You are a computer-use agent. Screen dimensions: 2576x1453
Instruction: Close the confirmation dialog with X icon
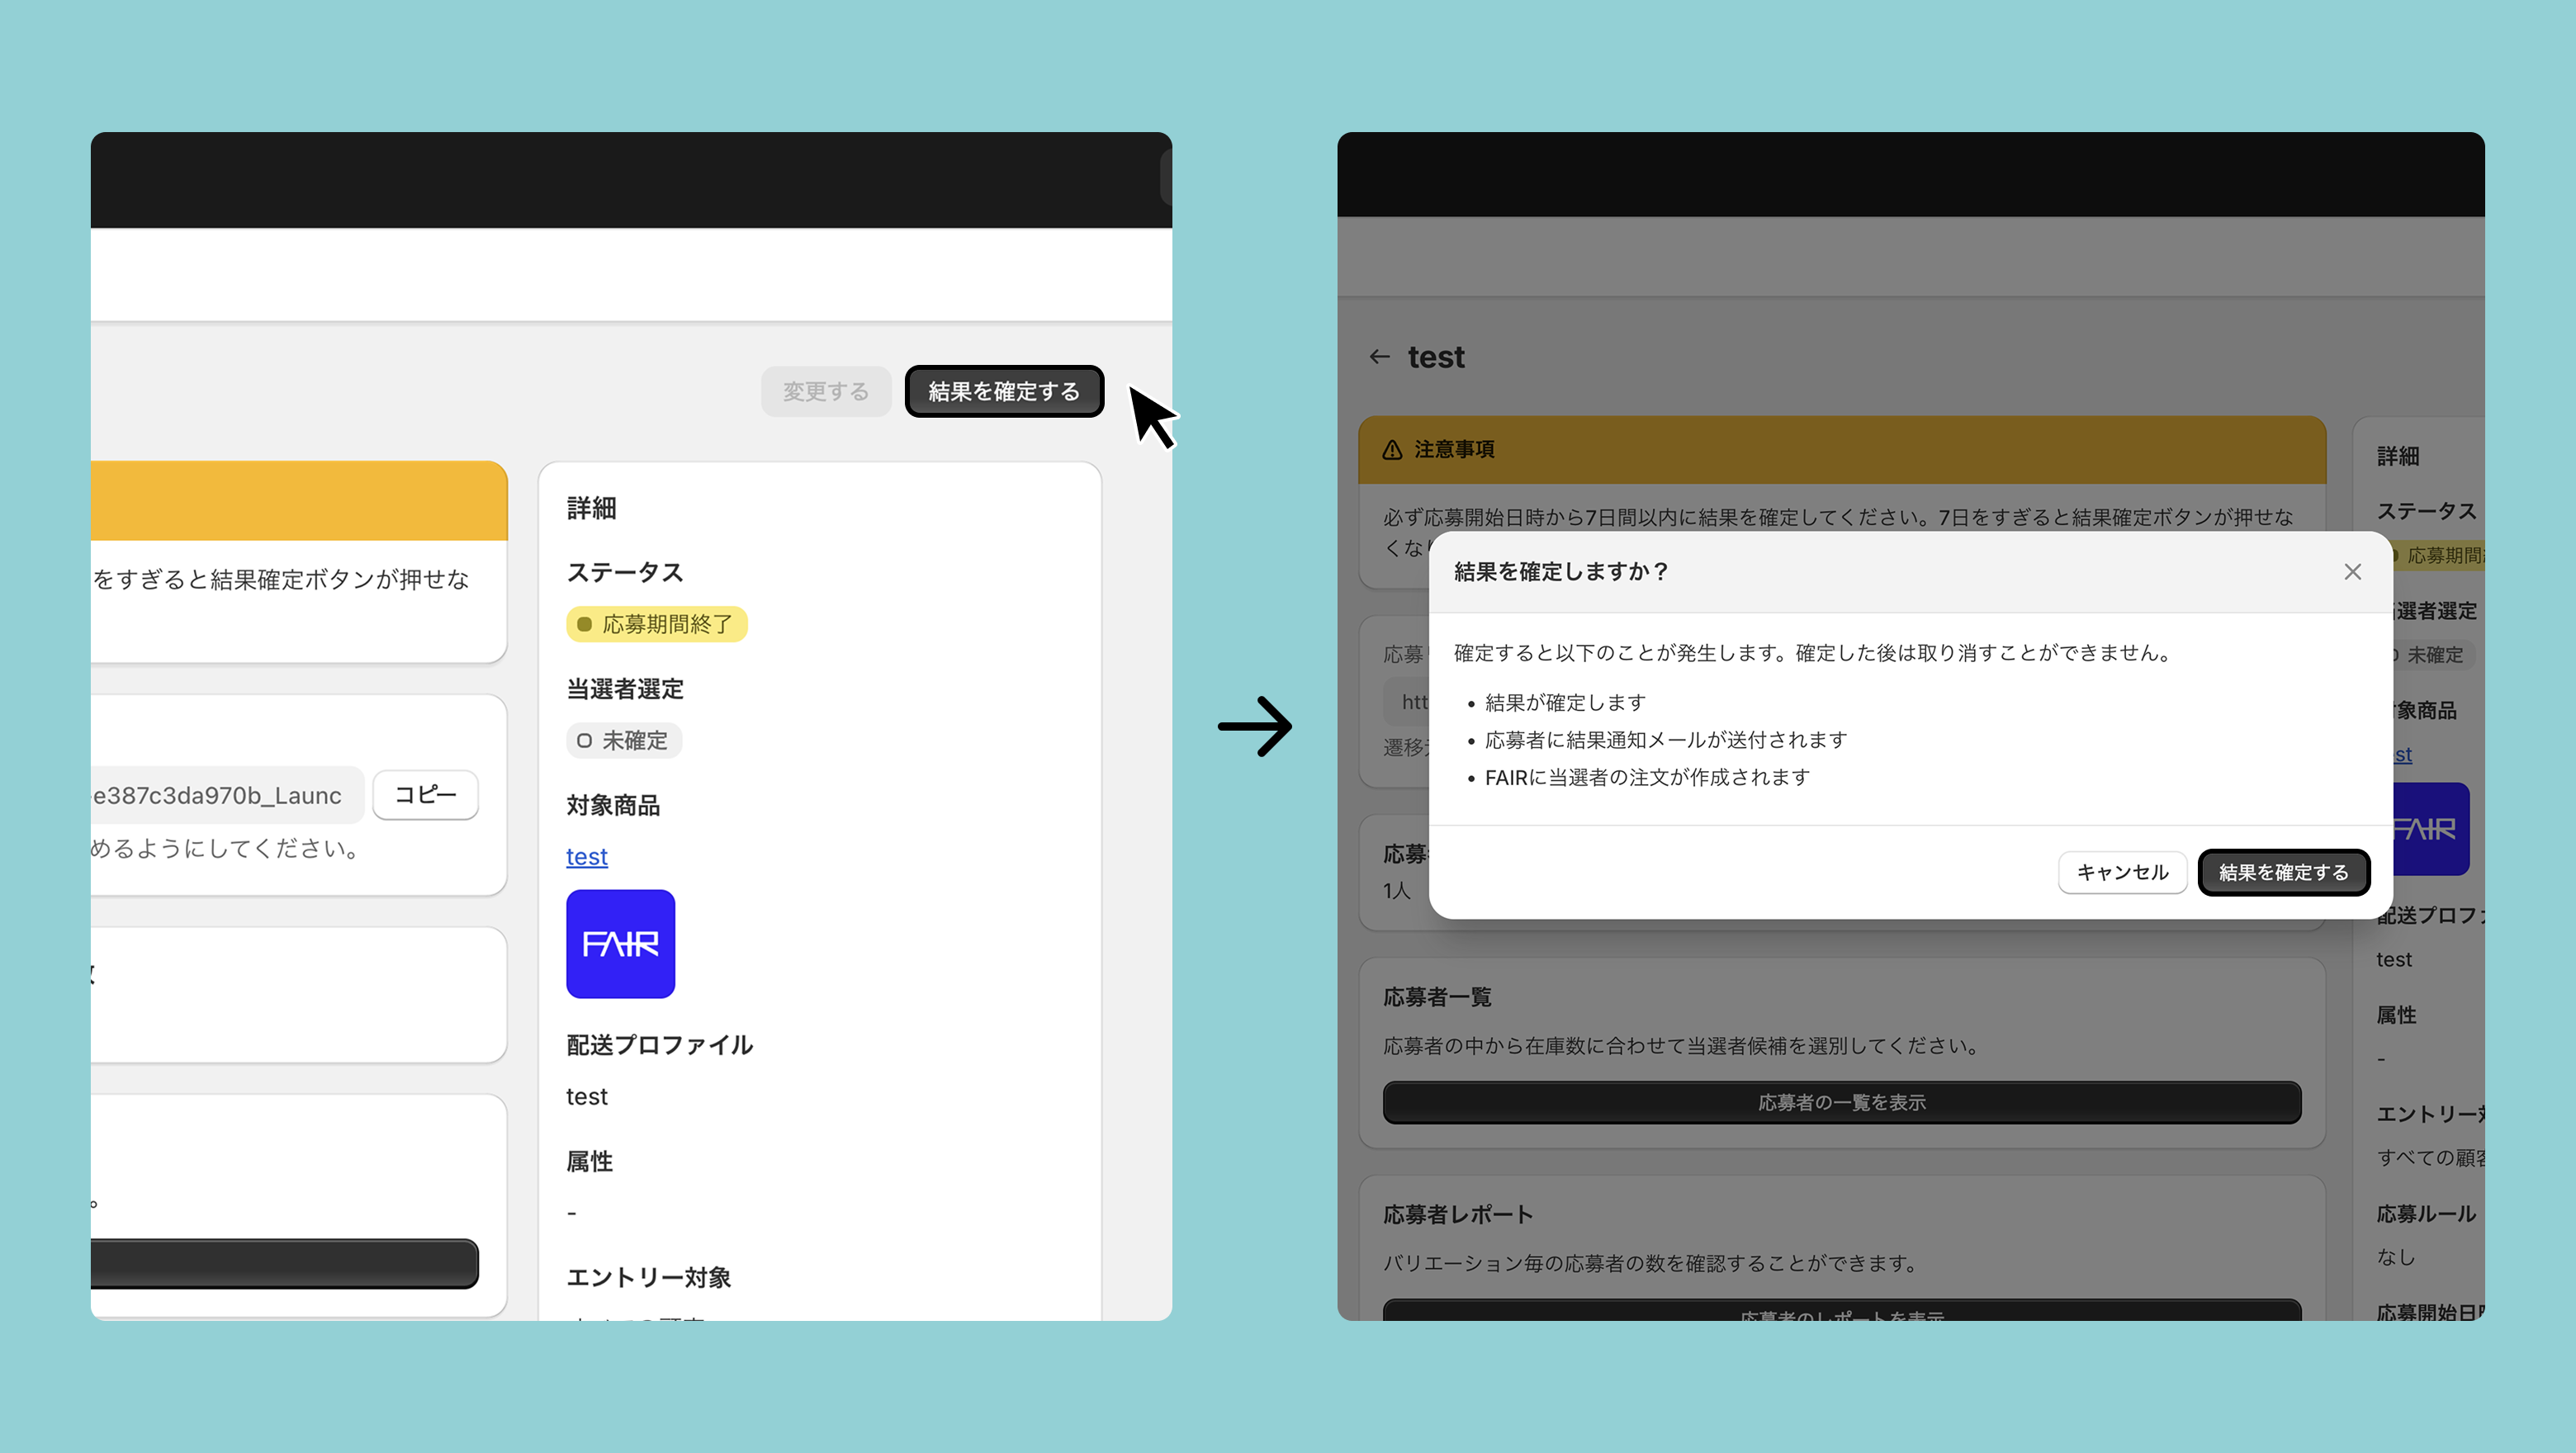[x=2352, y=571]
